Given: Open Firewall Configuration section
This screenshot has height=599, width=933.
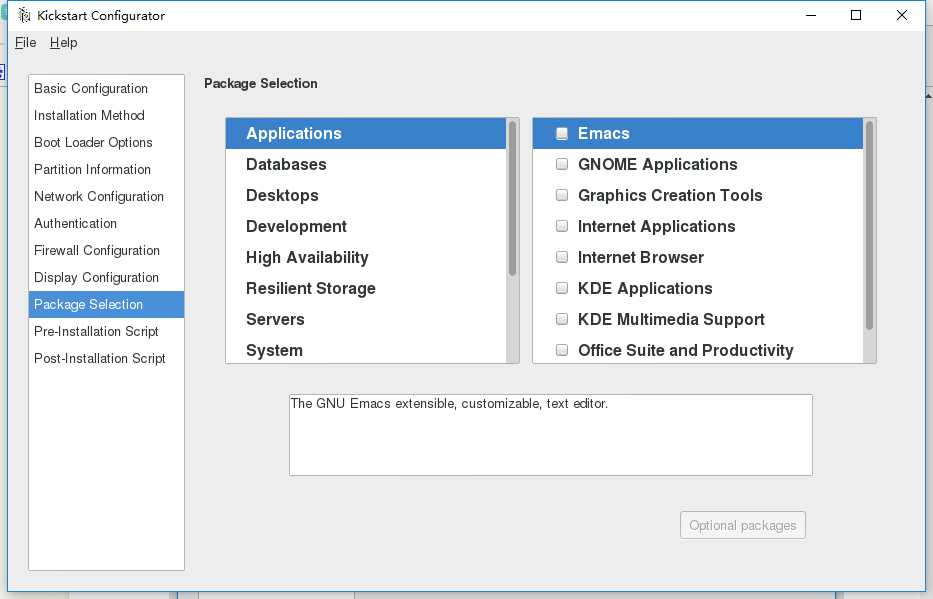Looking at the screenshot, I should (97, 250).
